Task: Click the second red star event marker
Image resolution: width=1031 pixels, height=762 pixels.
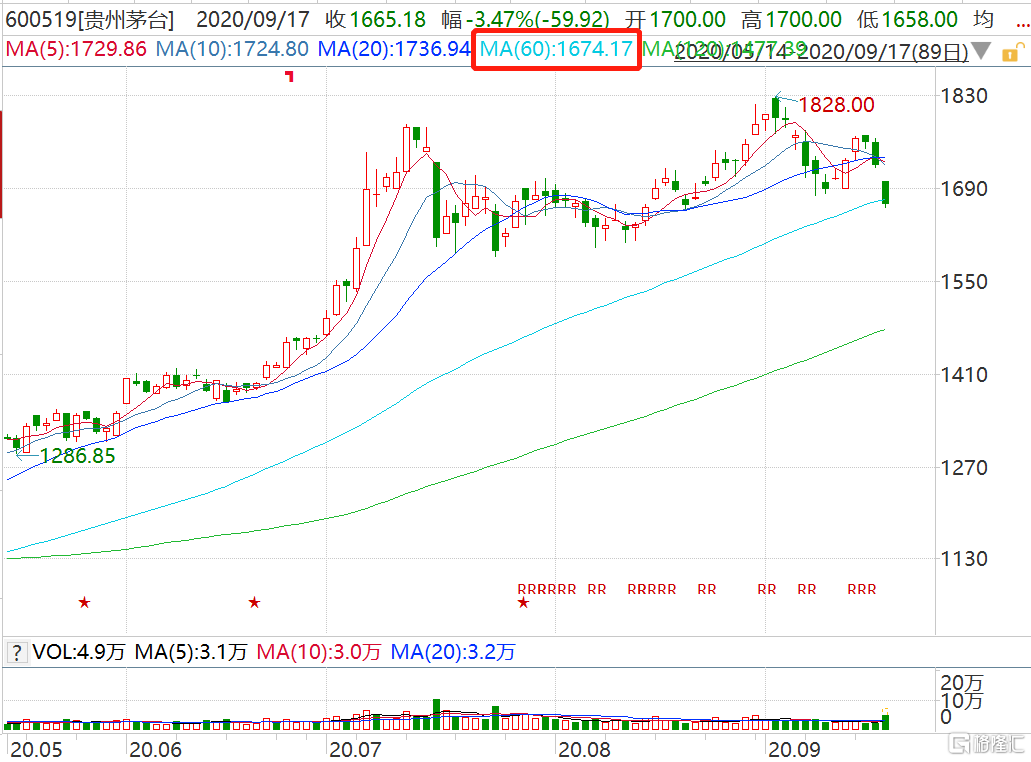Action: point(254,602)
